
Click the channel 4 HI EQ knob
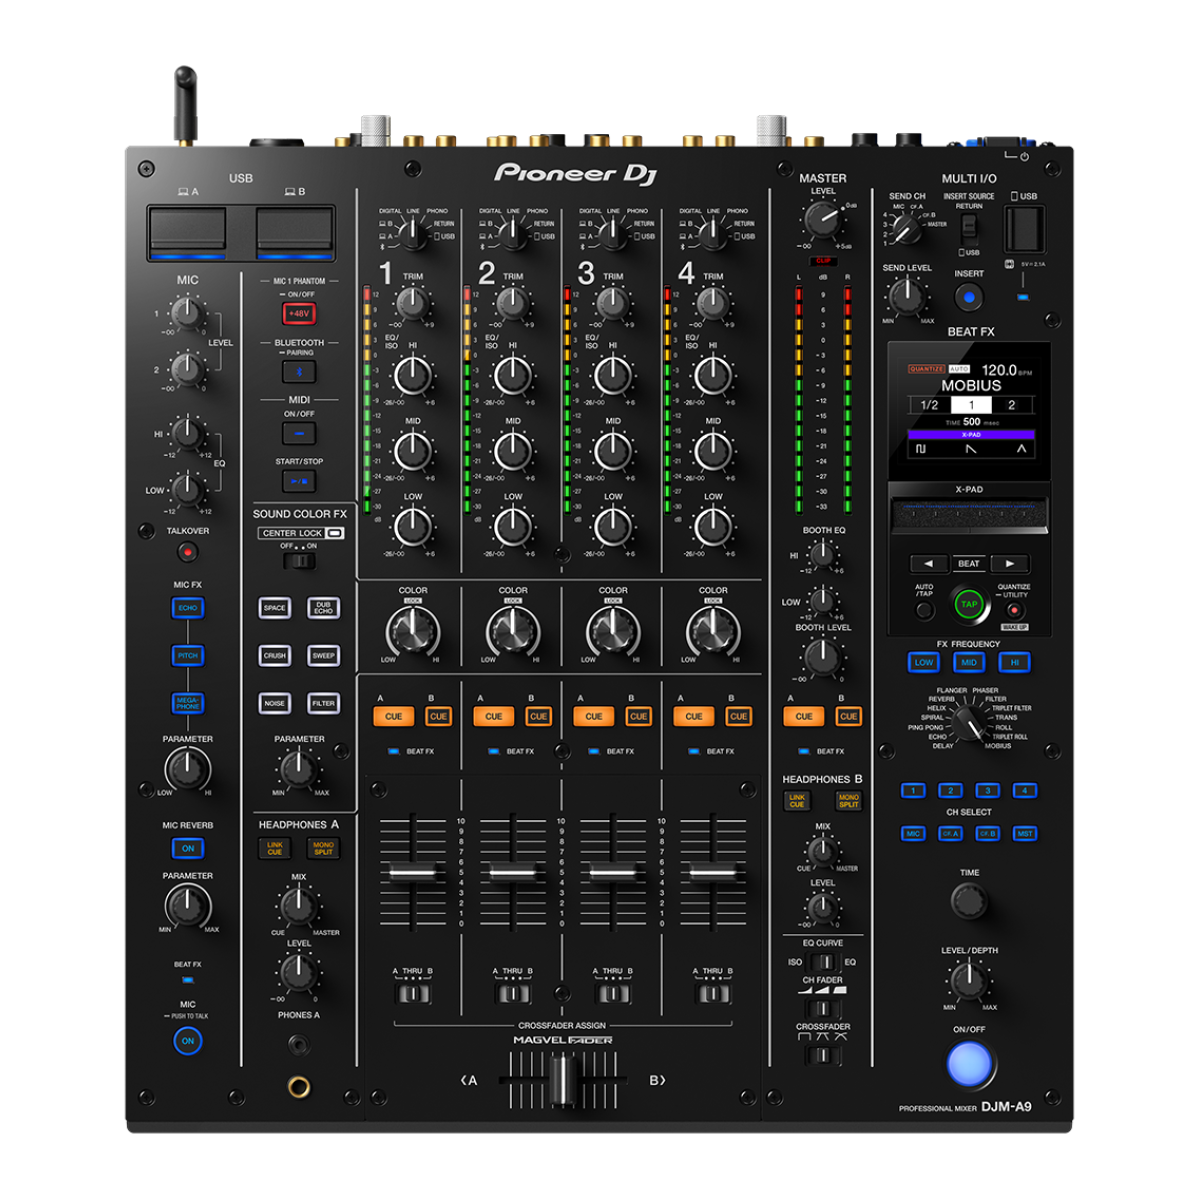(x=713, y=376)
